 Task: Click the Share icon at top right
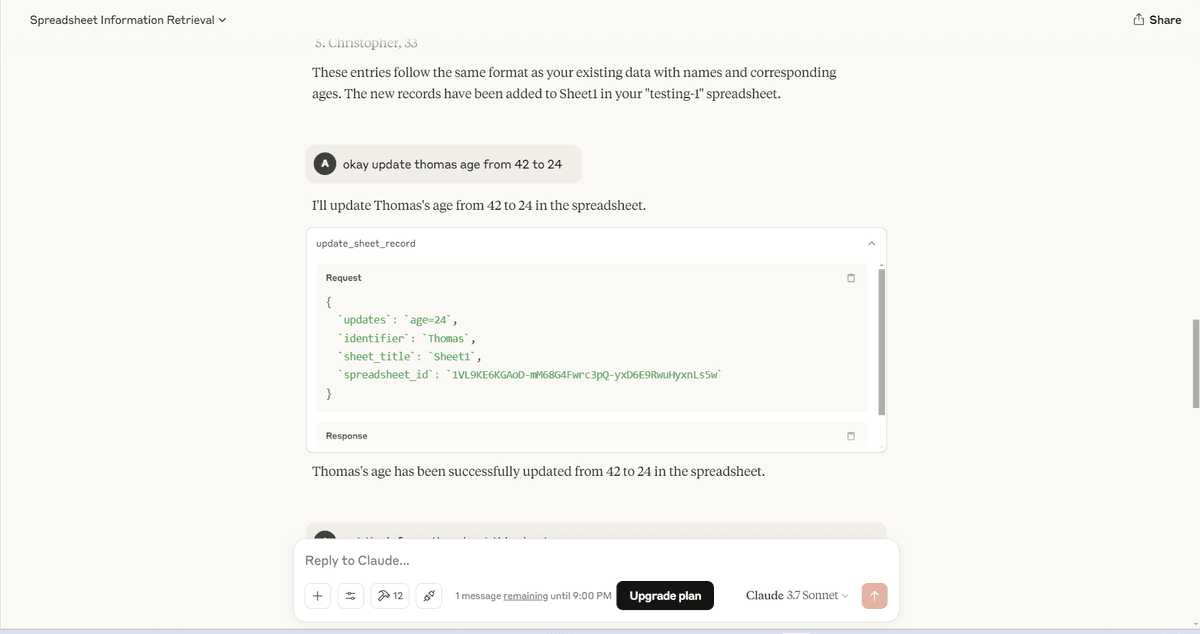point(1139,20)
